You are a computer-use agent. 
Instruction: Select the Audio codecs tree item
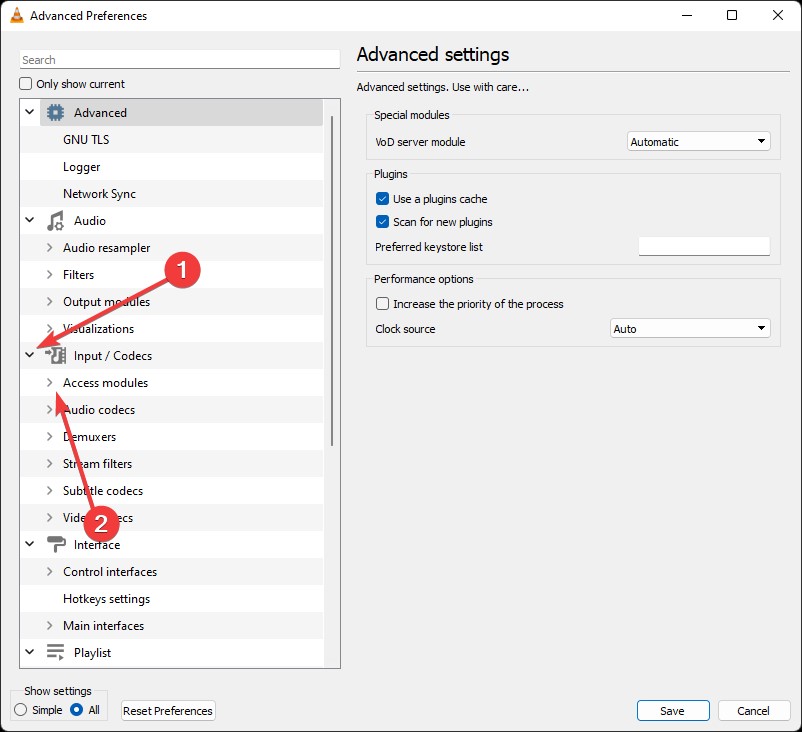pos(99,410)
